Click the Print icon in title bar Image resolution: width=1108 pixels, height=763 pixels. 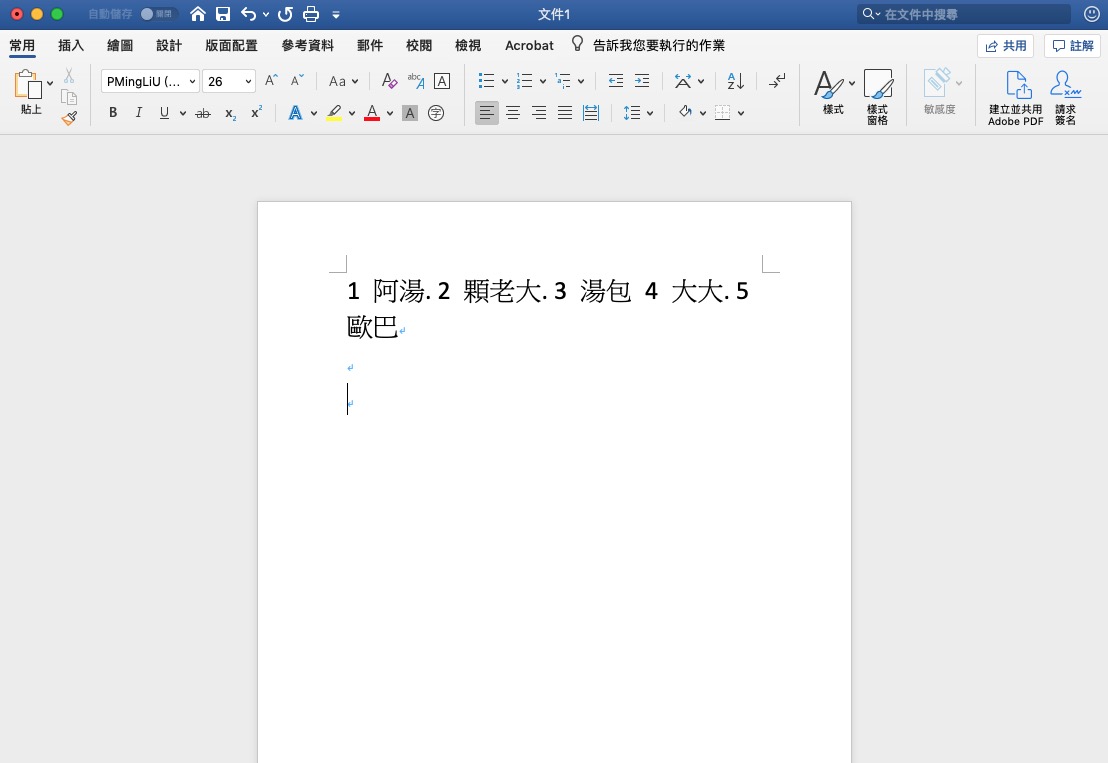(x=311, y=14)
